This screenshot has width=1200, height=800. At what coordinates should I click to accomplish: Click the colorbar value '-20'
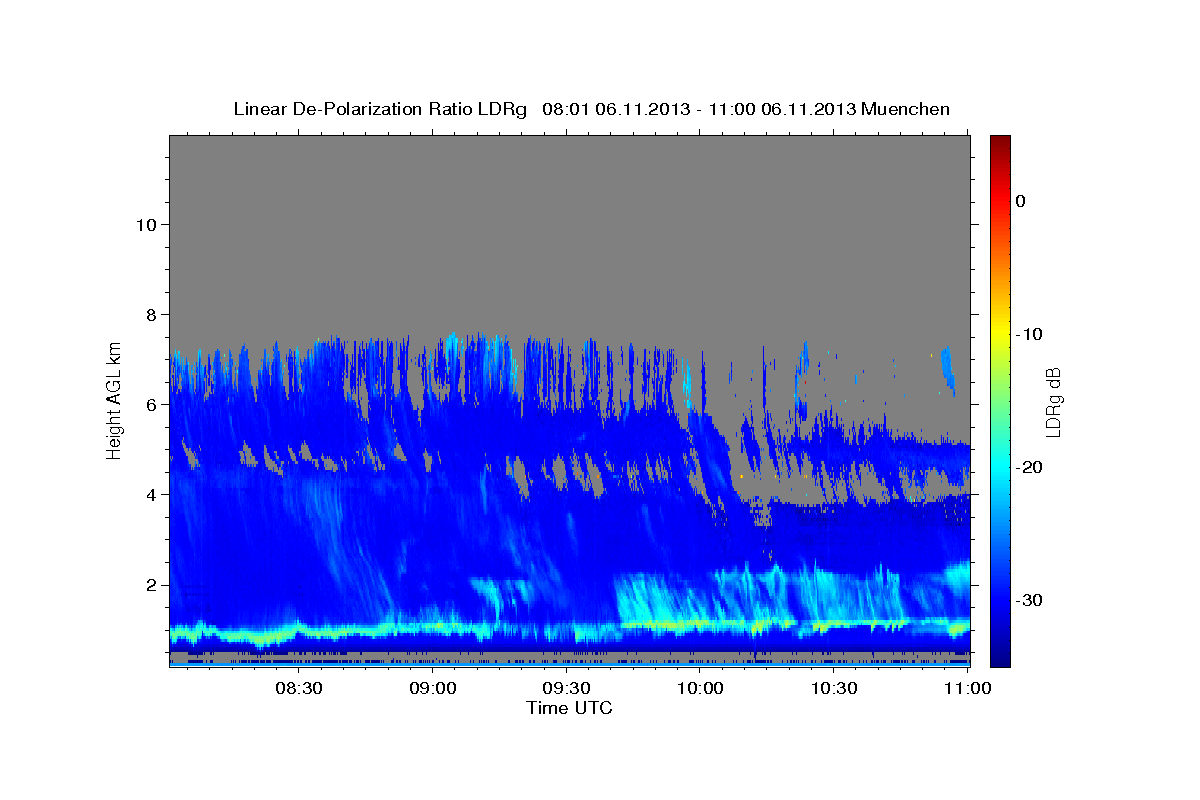tap(1029, 467)
